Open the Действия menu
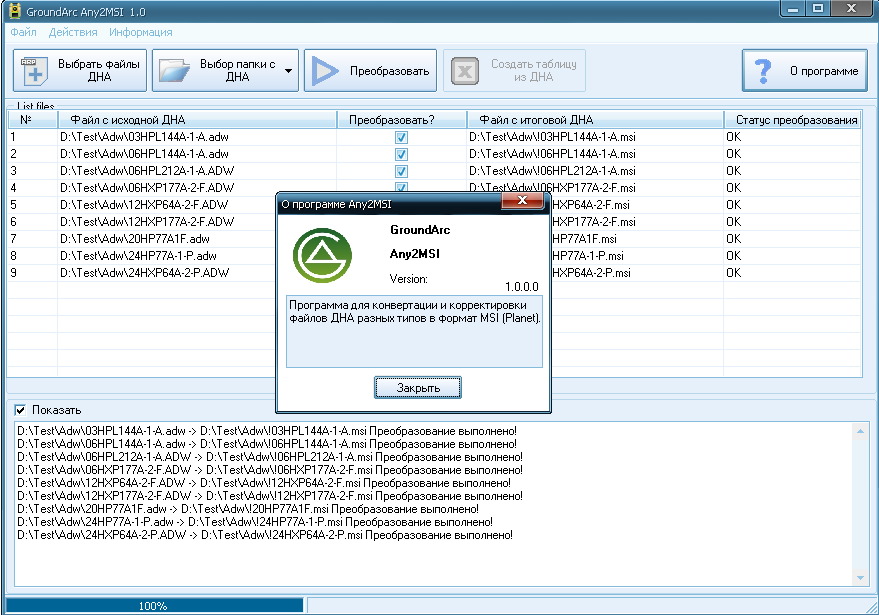This screenshot has height=615, width=879. coord(73,33)
